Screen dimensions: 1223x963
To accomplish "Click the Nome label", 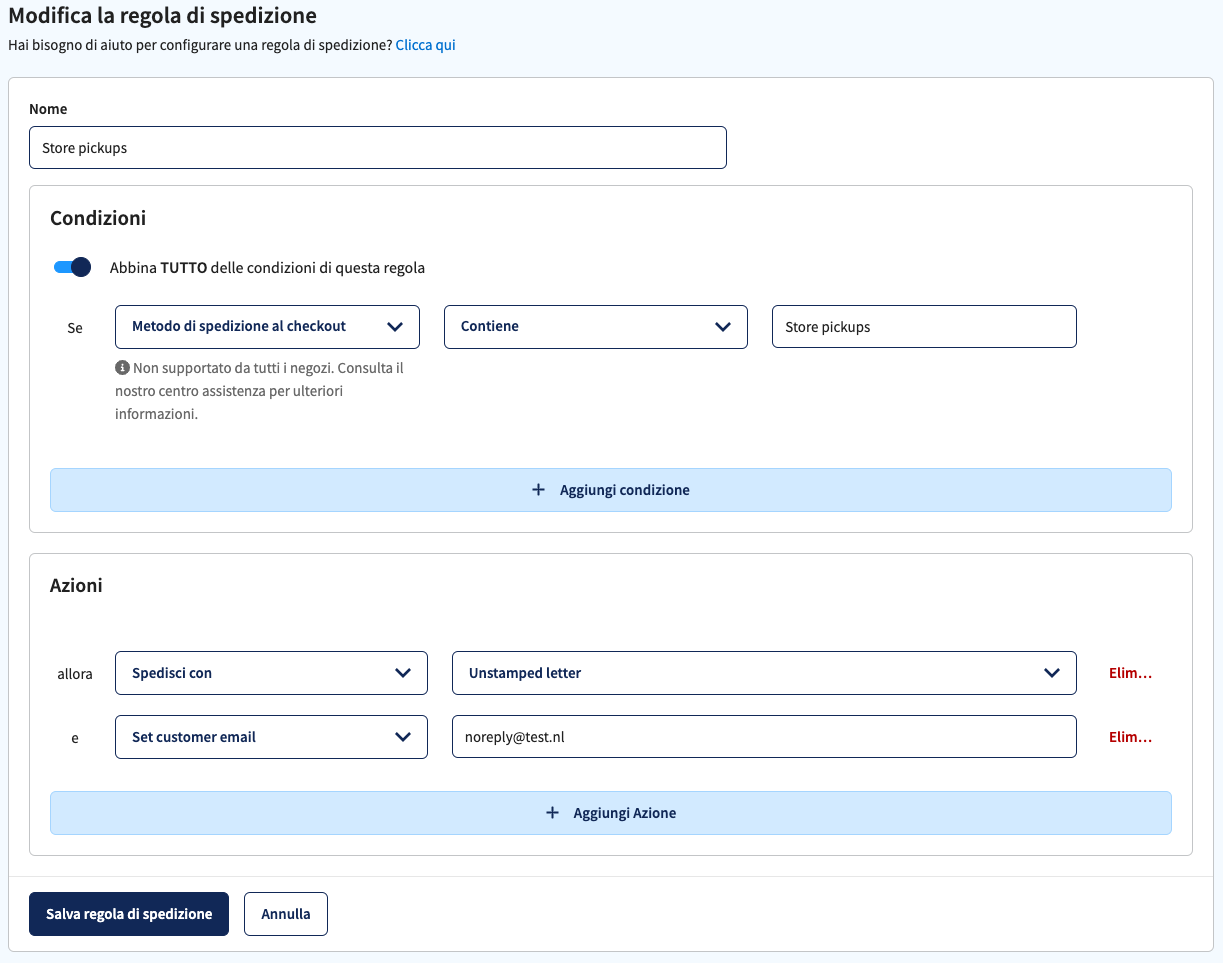I will (48, 109).
